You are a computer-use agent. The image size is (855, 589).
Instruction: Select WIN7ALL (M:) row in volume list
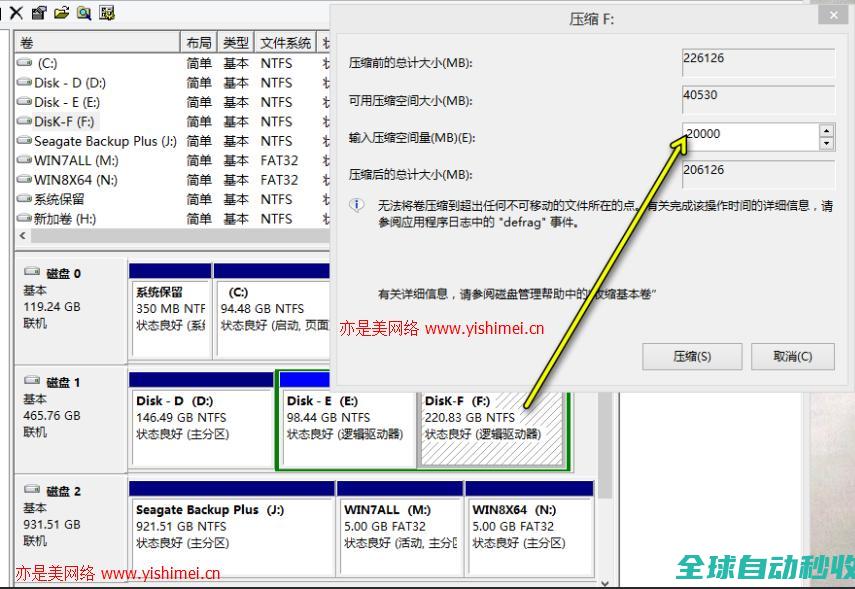point(75,160)
